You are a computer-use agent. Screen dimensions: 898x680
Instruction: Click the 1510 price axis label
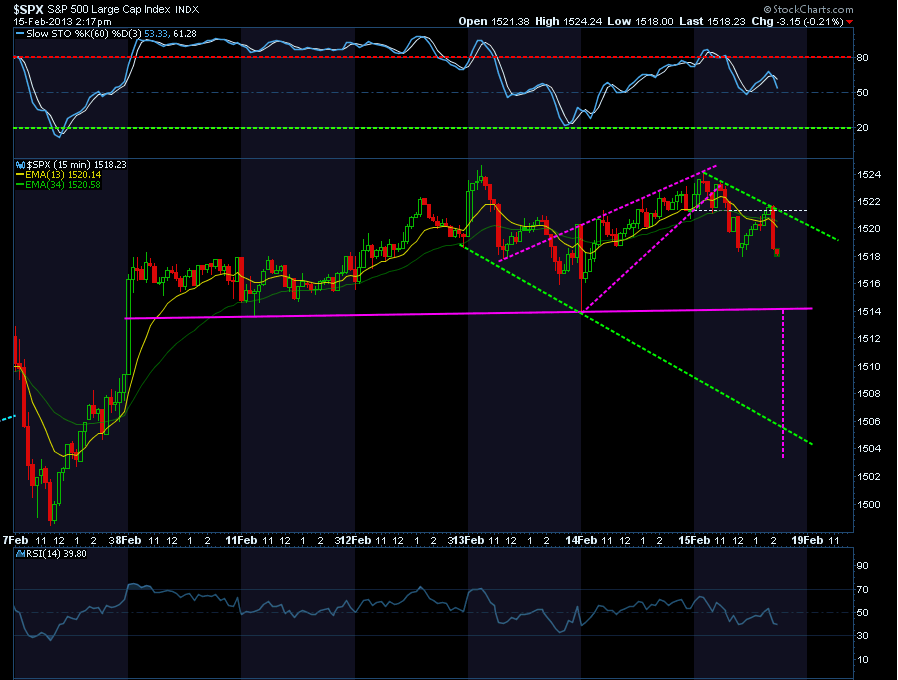point(869,367)
